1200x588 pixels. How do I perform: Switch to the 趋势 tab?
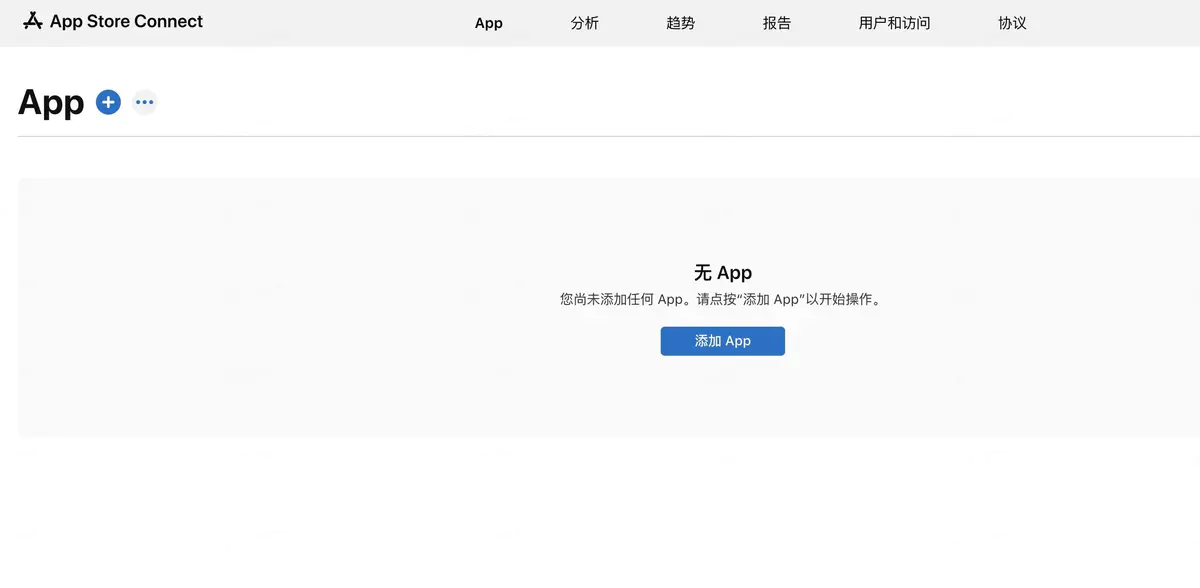click(x=681, y=23)
